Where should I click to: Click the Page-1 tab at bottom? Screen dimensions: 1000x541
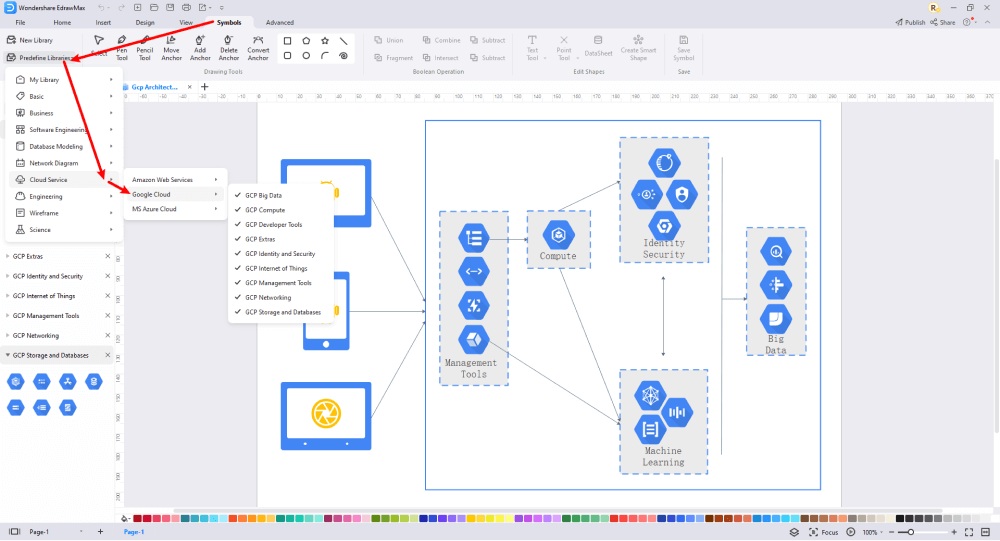134,532
